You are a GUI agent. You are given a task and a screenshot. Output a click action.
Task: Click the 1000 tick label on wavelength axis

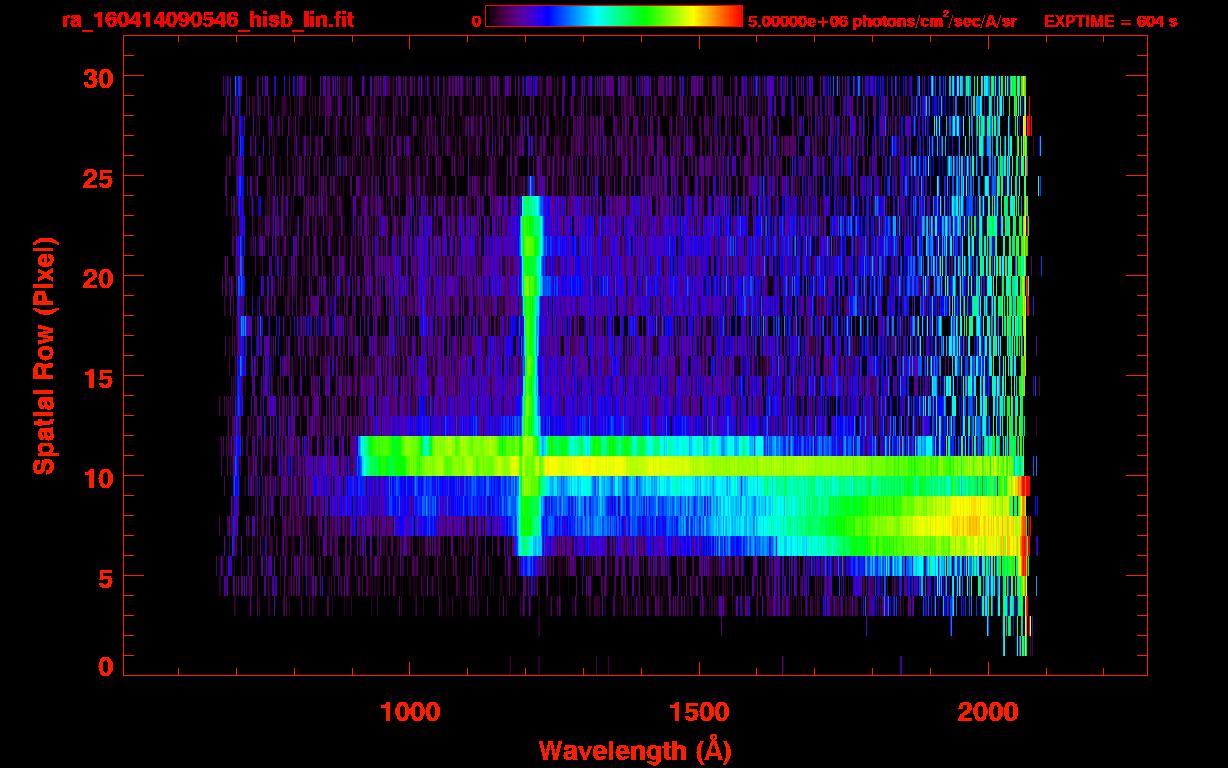click(x=409, y=711)
